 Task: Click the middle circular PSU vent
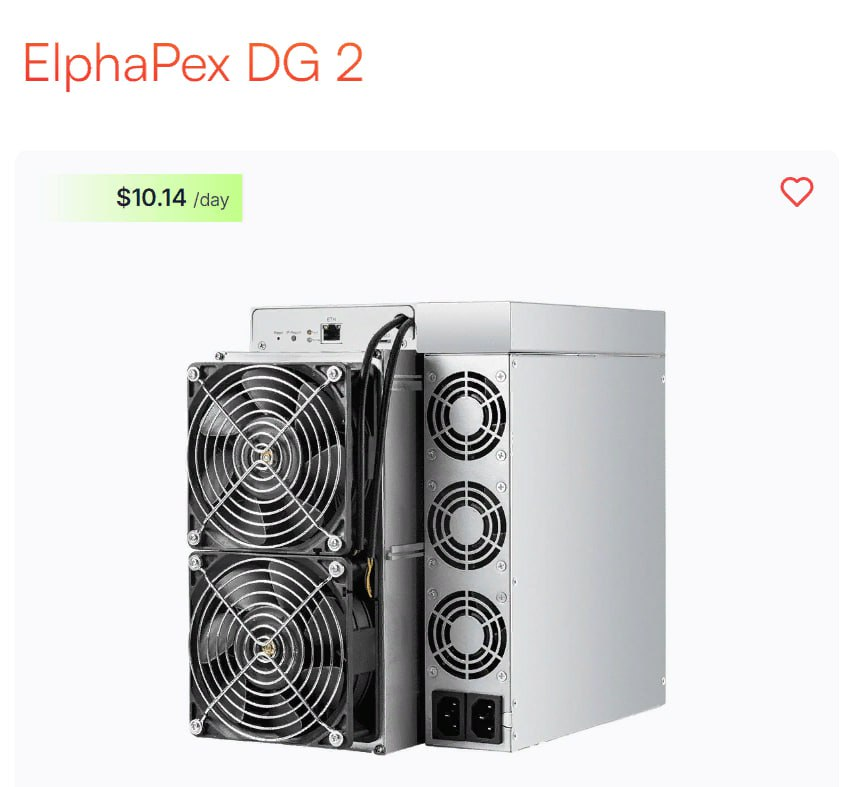click(466, 525)
